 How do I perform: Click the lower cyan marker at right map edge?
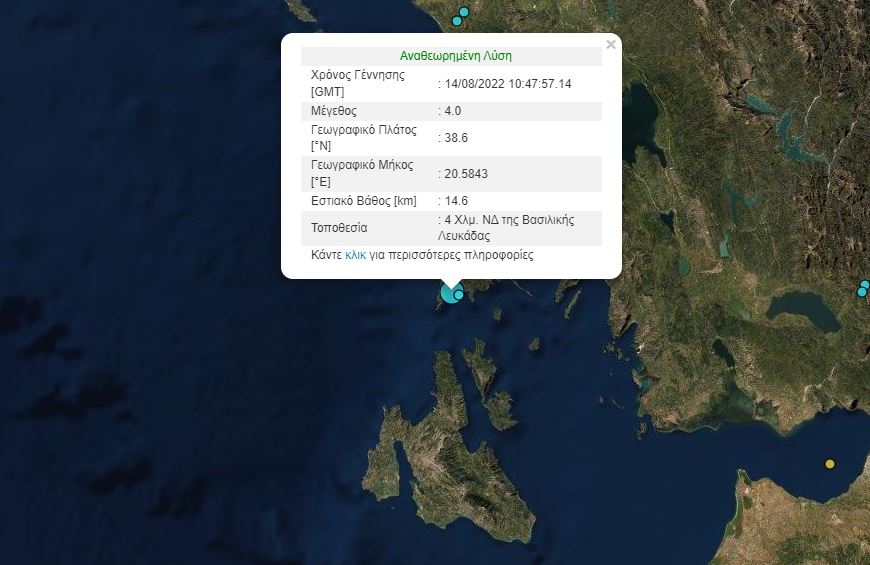coord(861,293)
